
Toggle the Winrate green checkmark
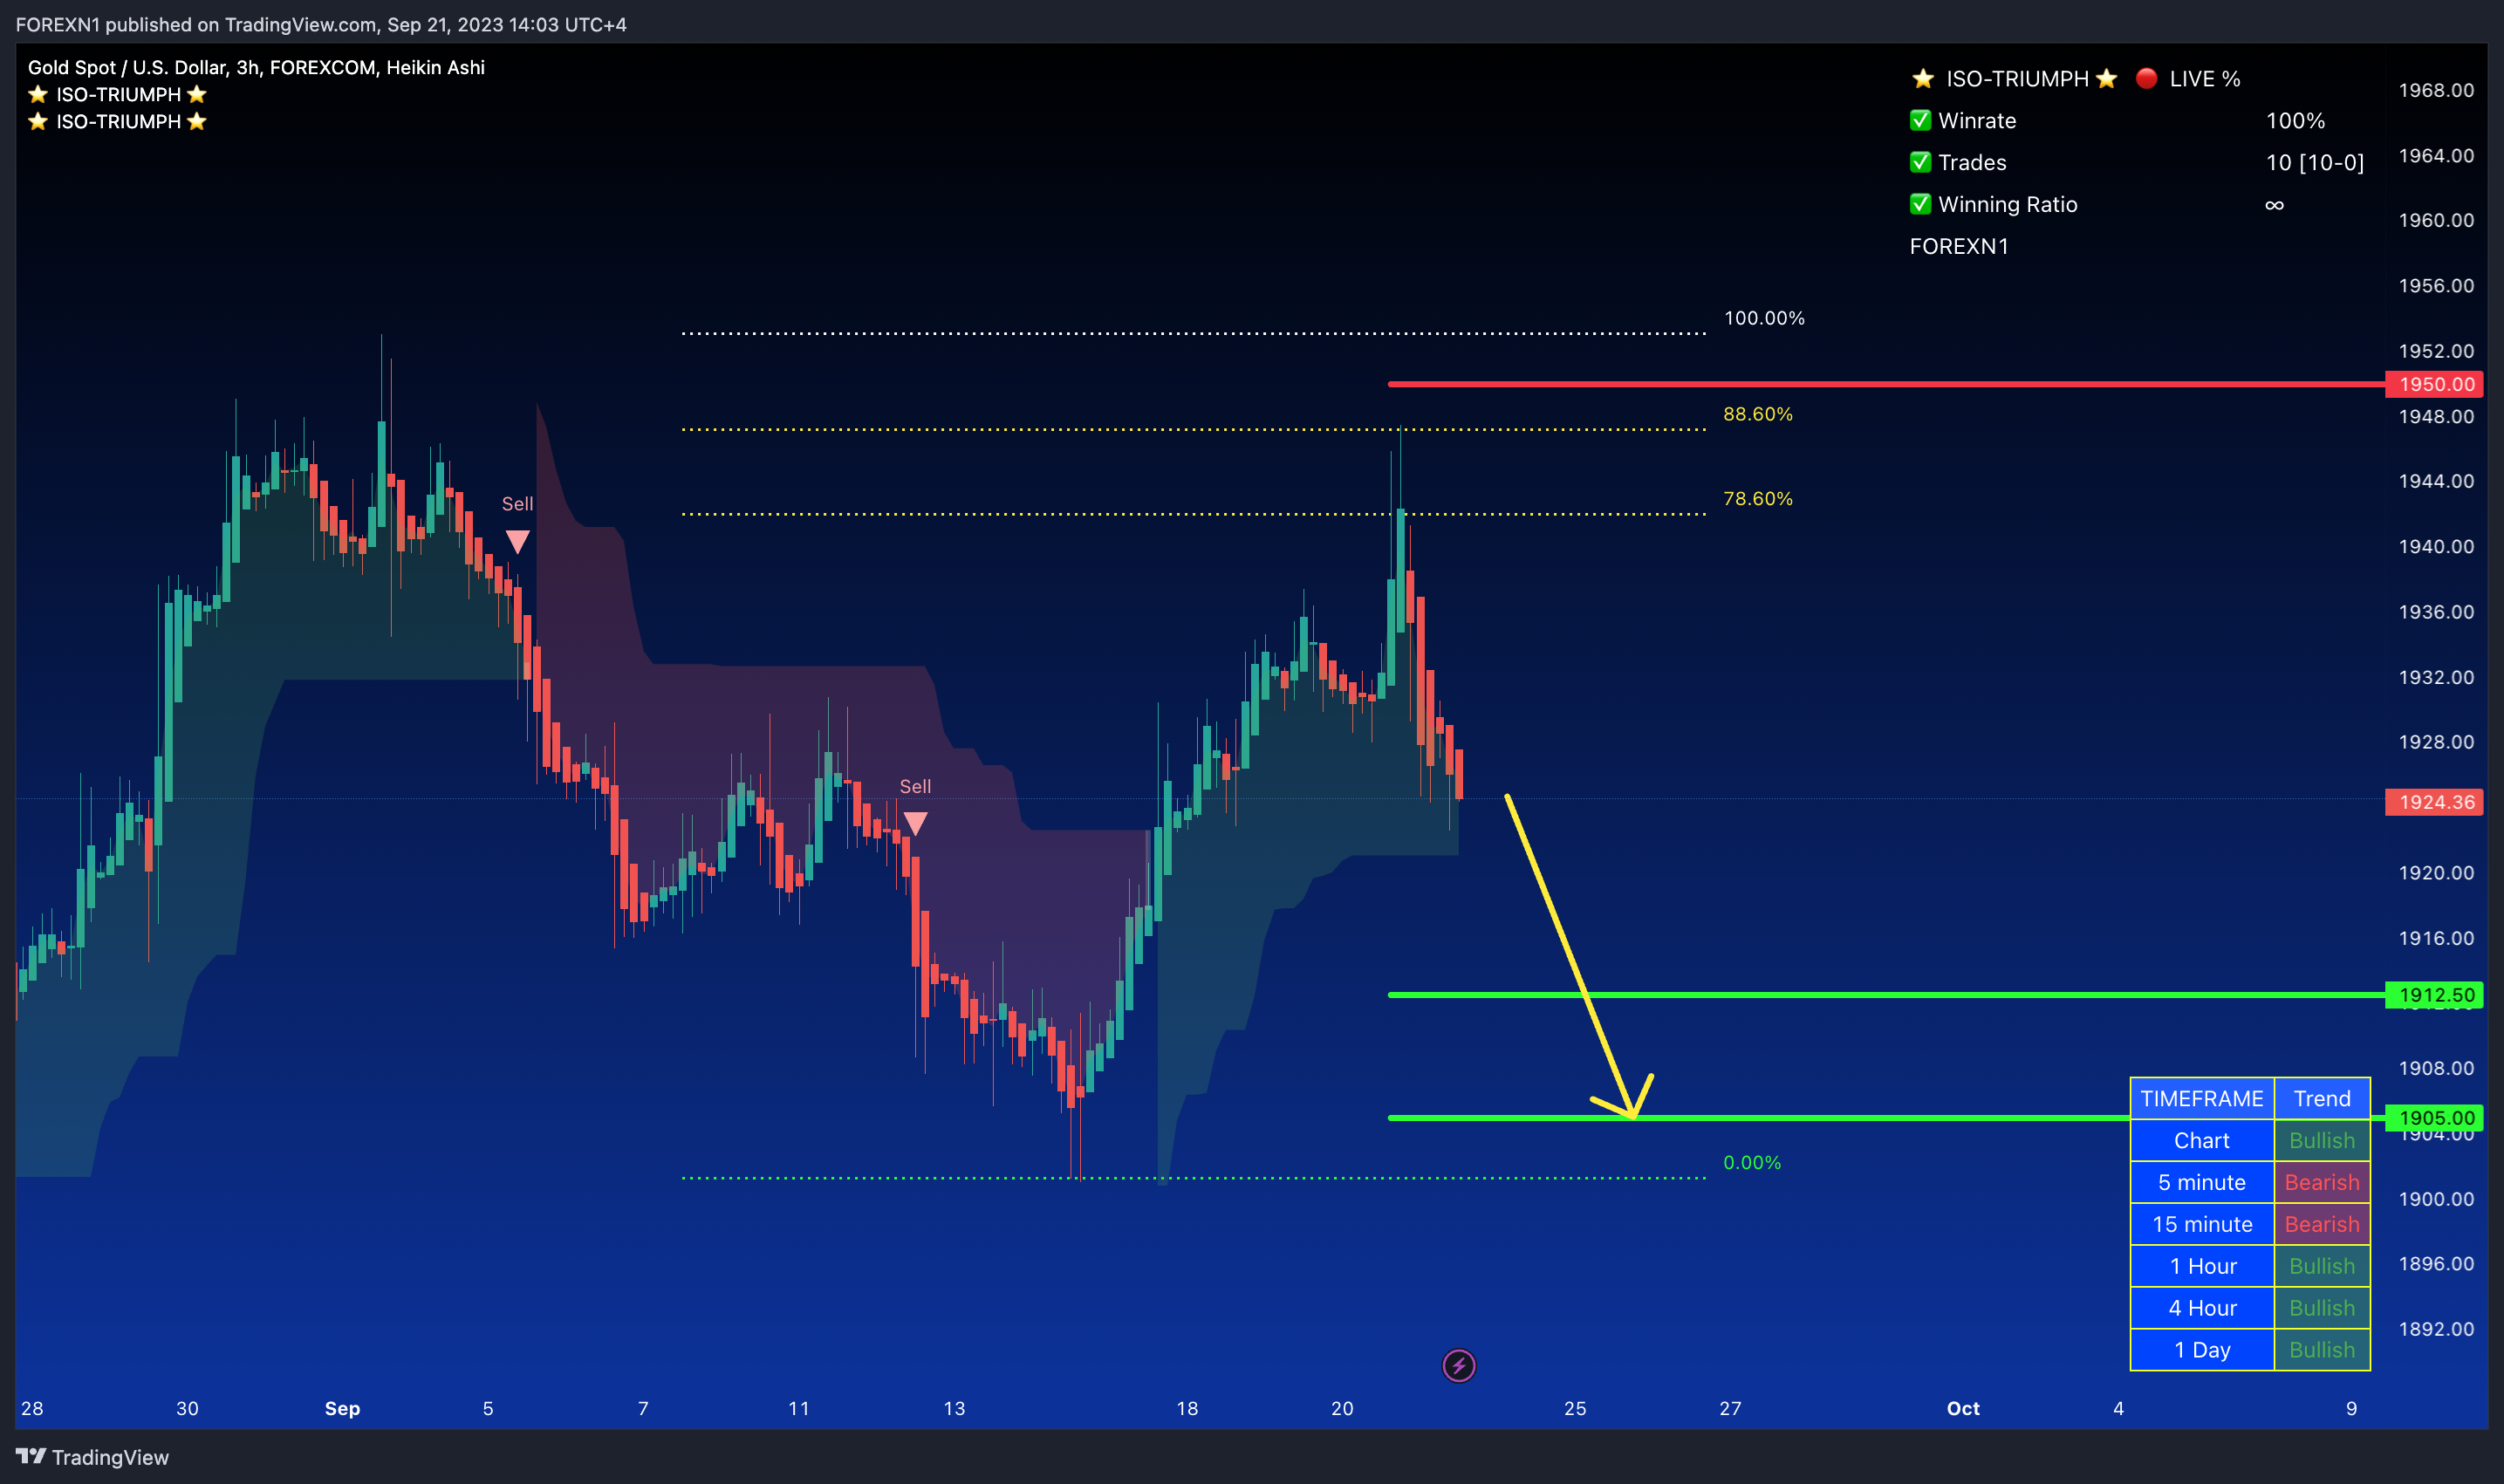pos(1920,120)
